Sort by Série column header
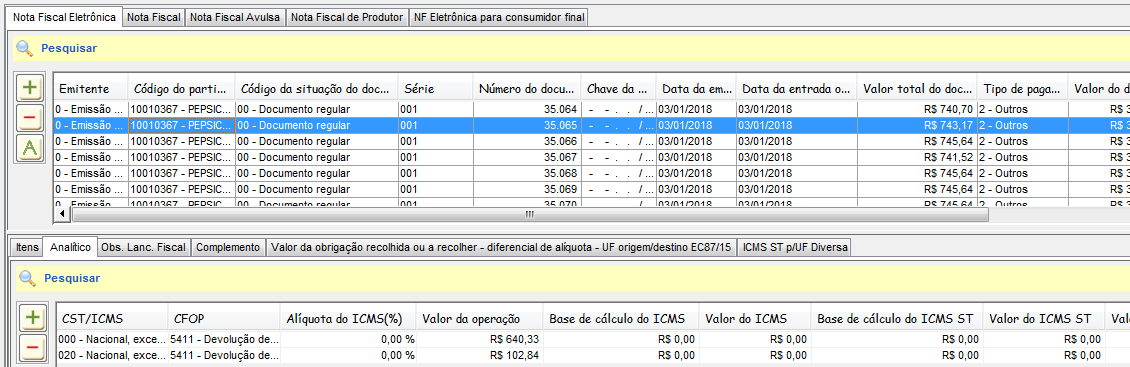This screenshot has height=367, width=1130. (x=435, y=89)
